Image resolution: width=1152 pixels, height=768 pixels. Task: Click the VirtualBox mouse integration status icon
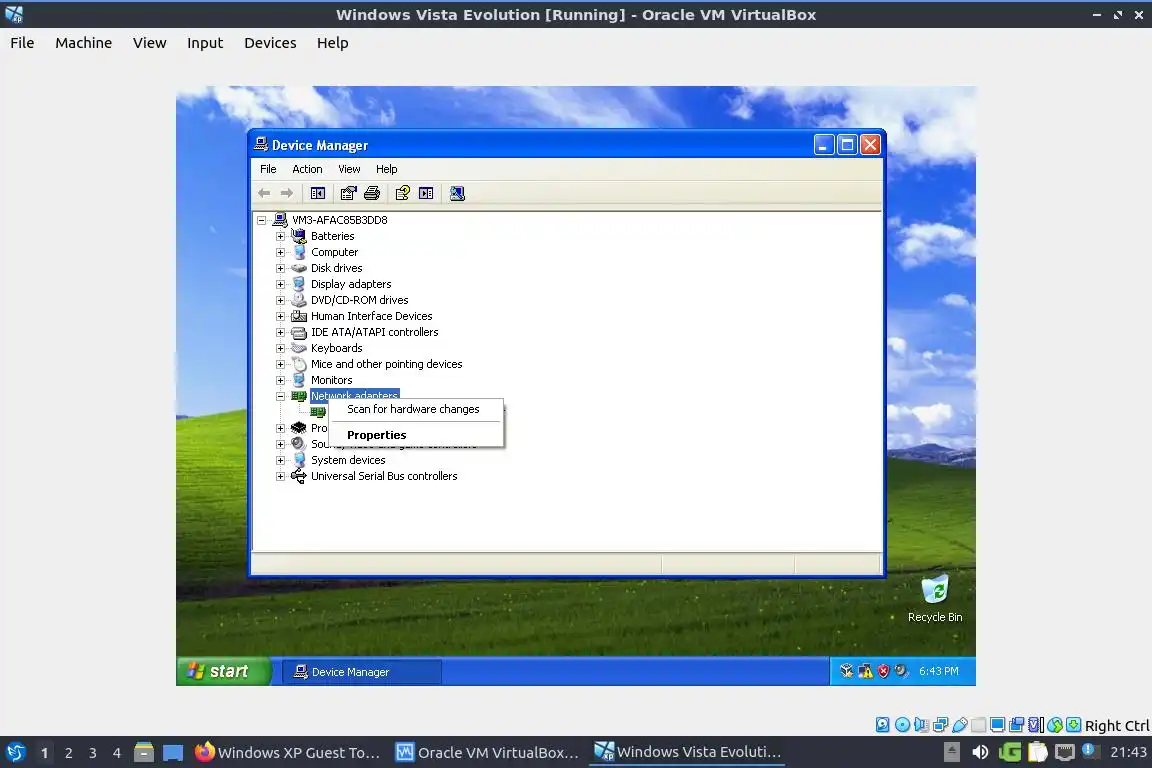(x=1055, y=725)
